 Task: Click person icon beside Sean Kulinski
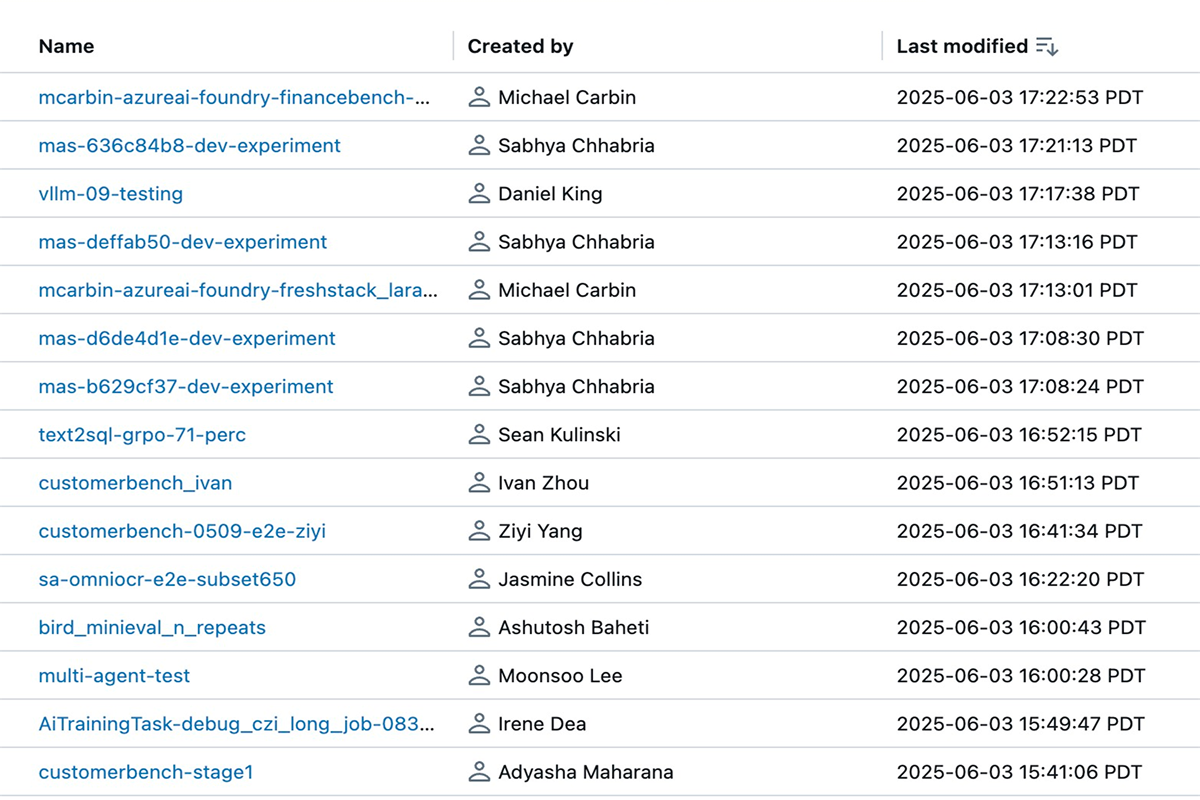(479, 435)
